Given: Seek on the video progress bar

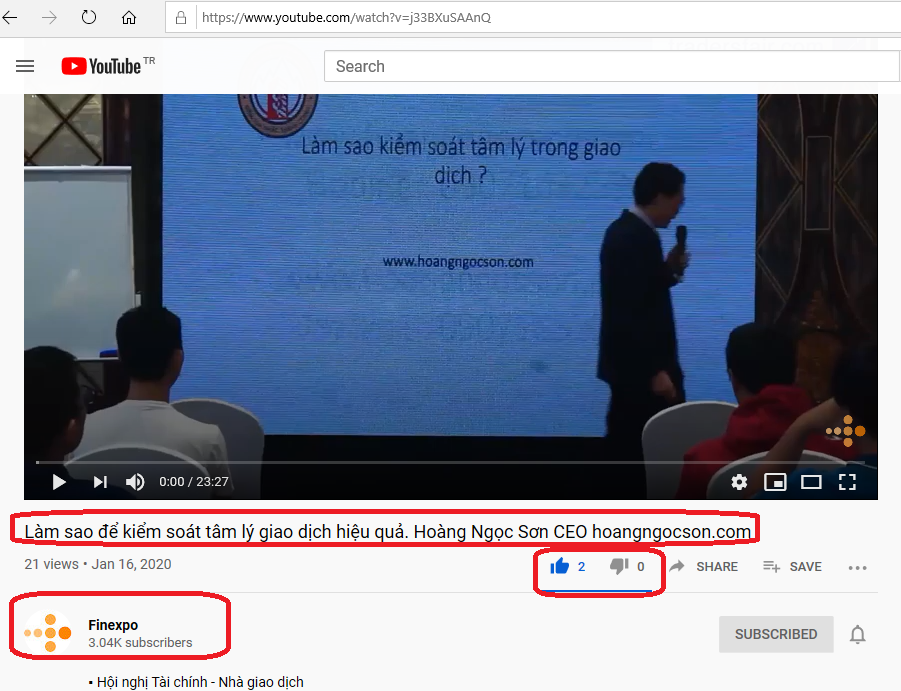Looking at the screenshot, I should pyautogui.click(x=450, y=462).
